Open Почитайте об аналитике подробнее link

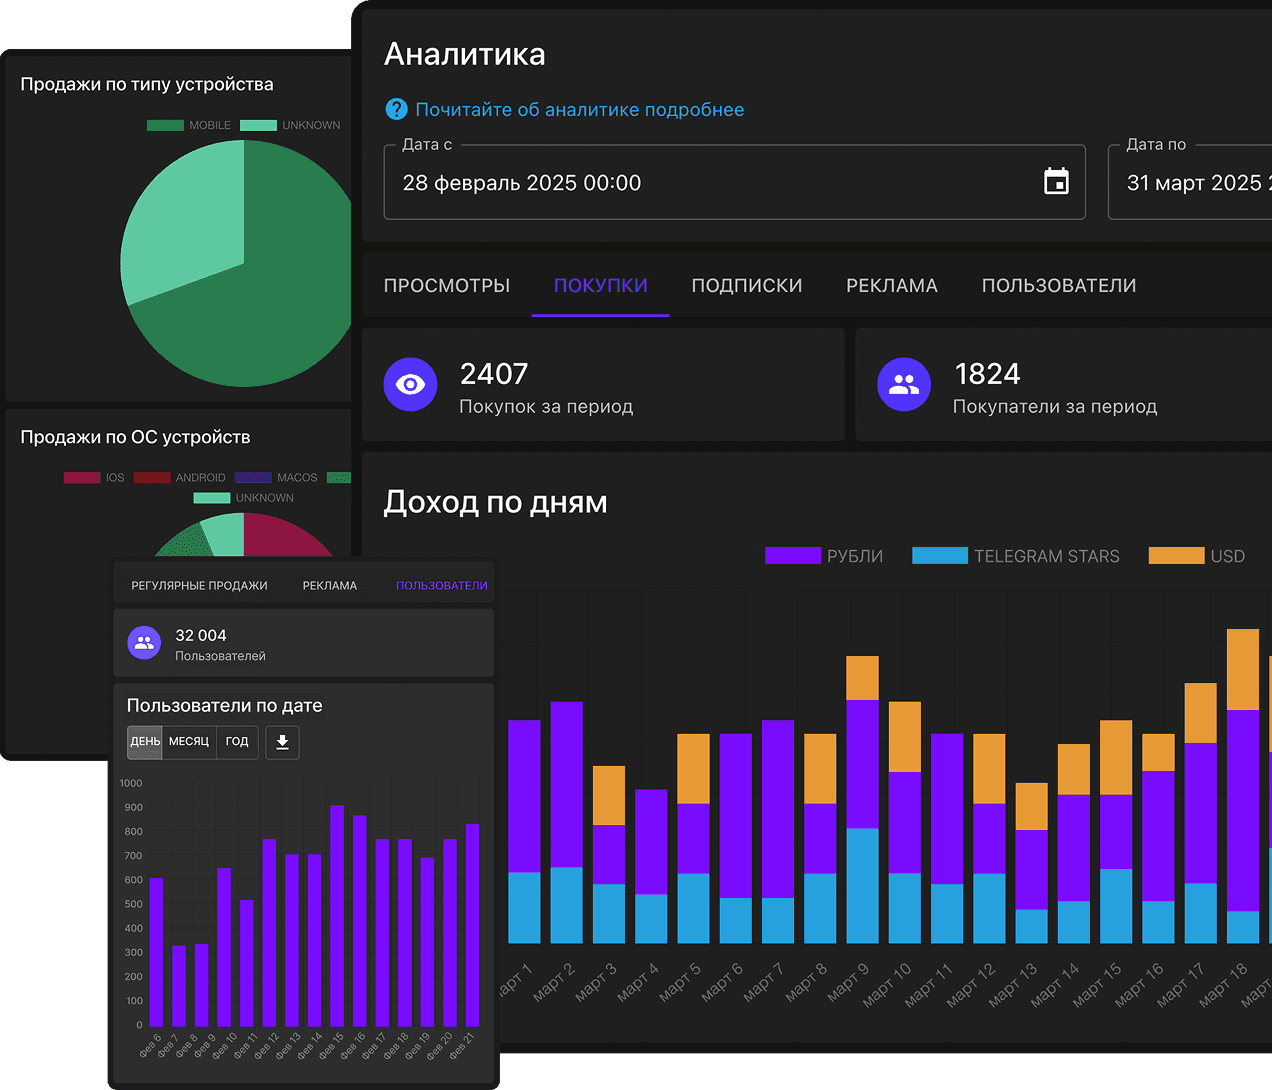tap(580, 110)
